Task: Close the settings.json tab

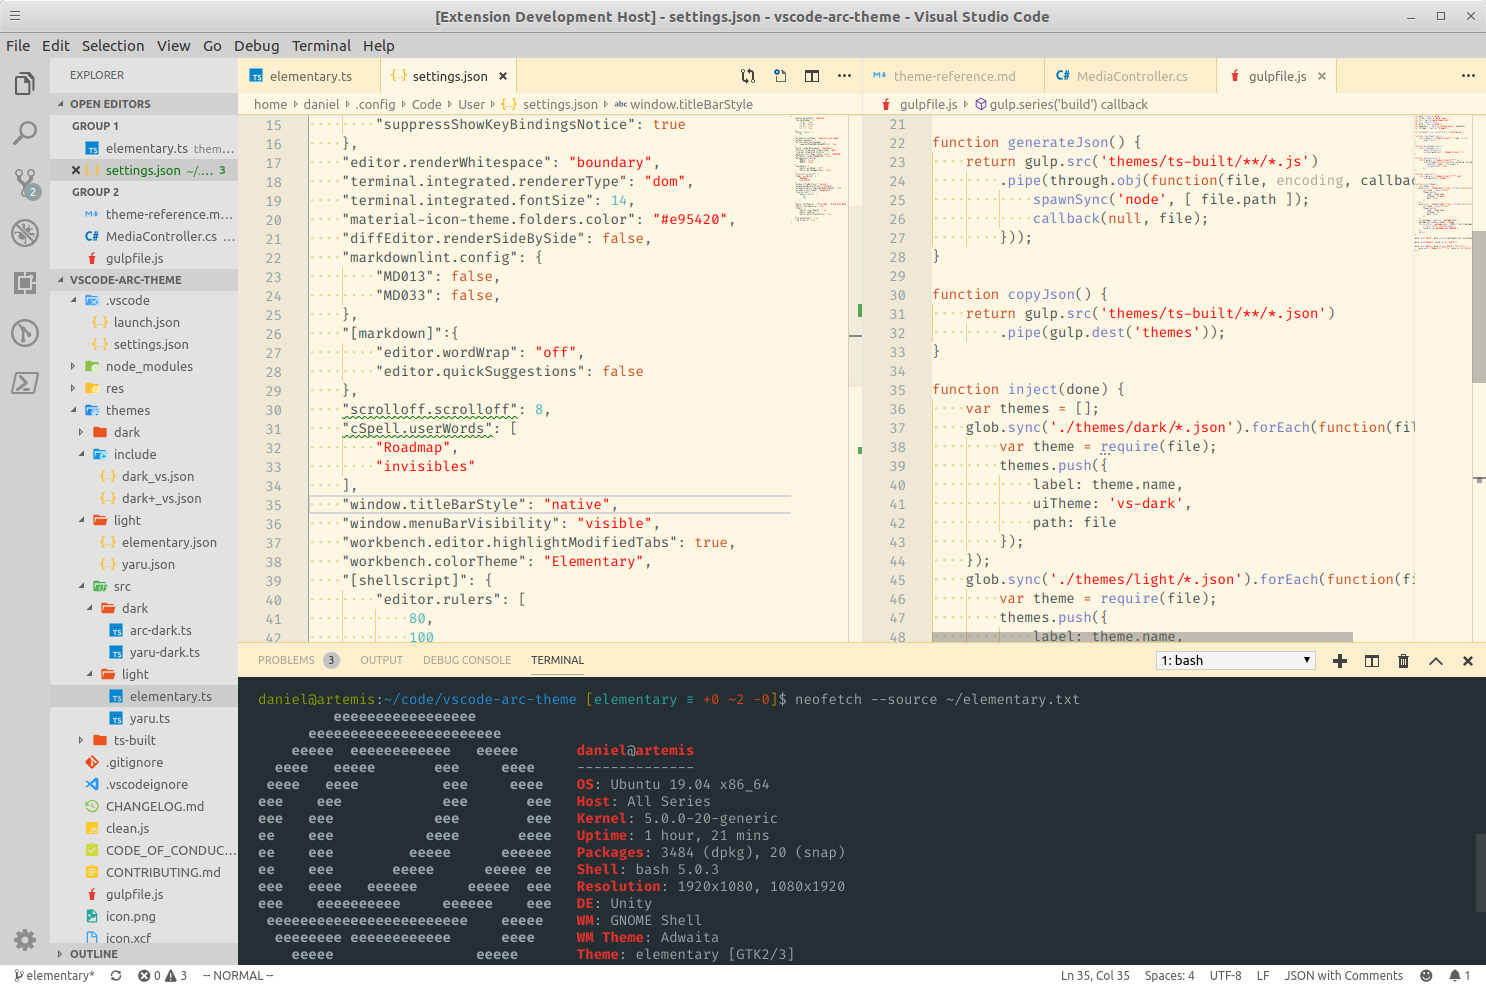Action: 503,76
